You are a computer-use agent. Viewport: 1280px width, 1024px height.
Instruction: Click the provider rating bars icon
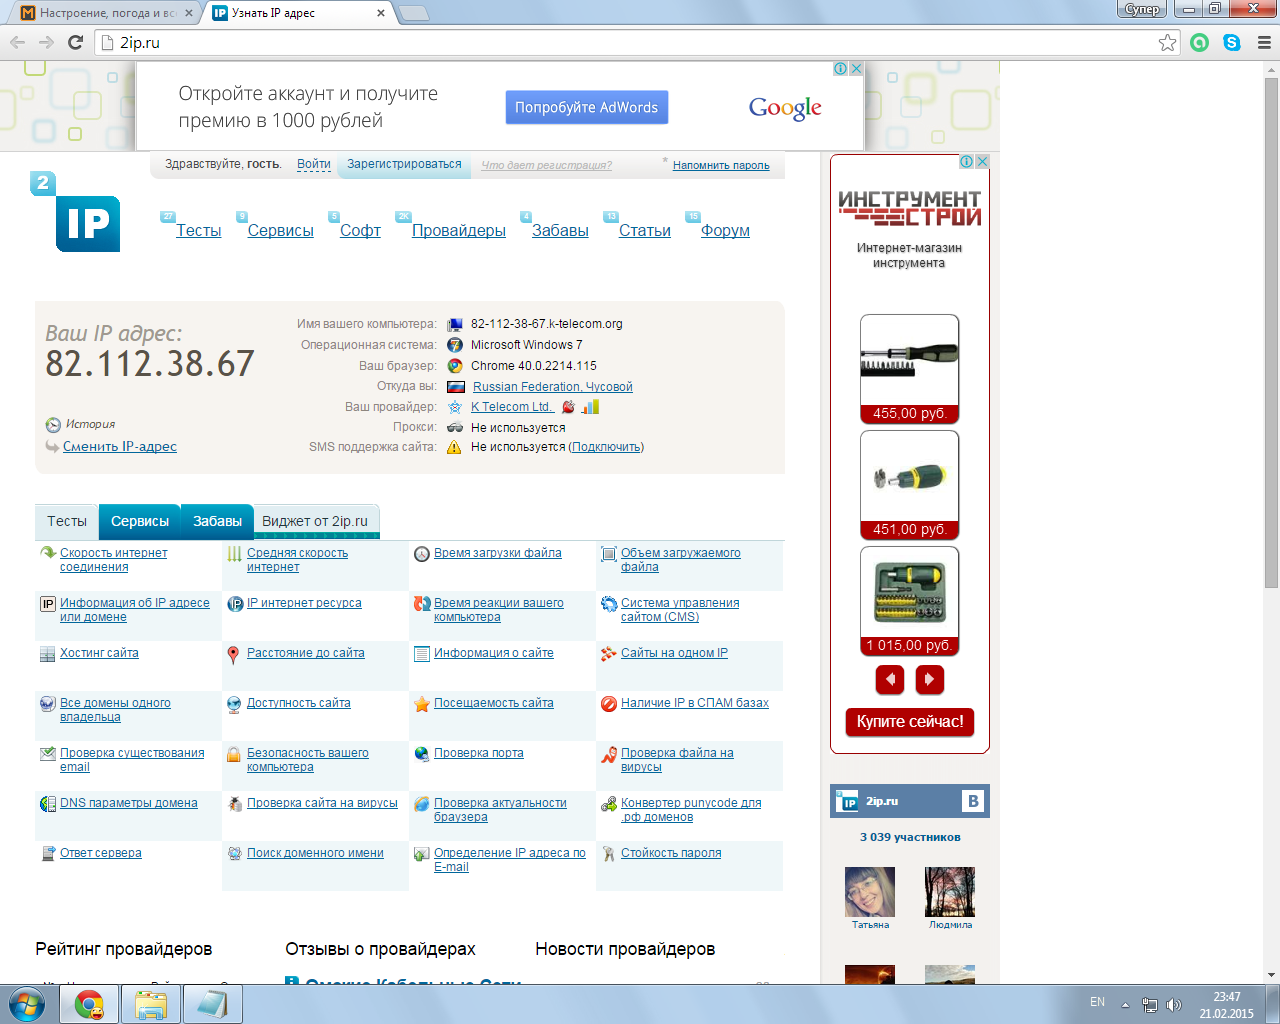point(590,407)
